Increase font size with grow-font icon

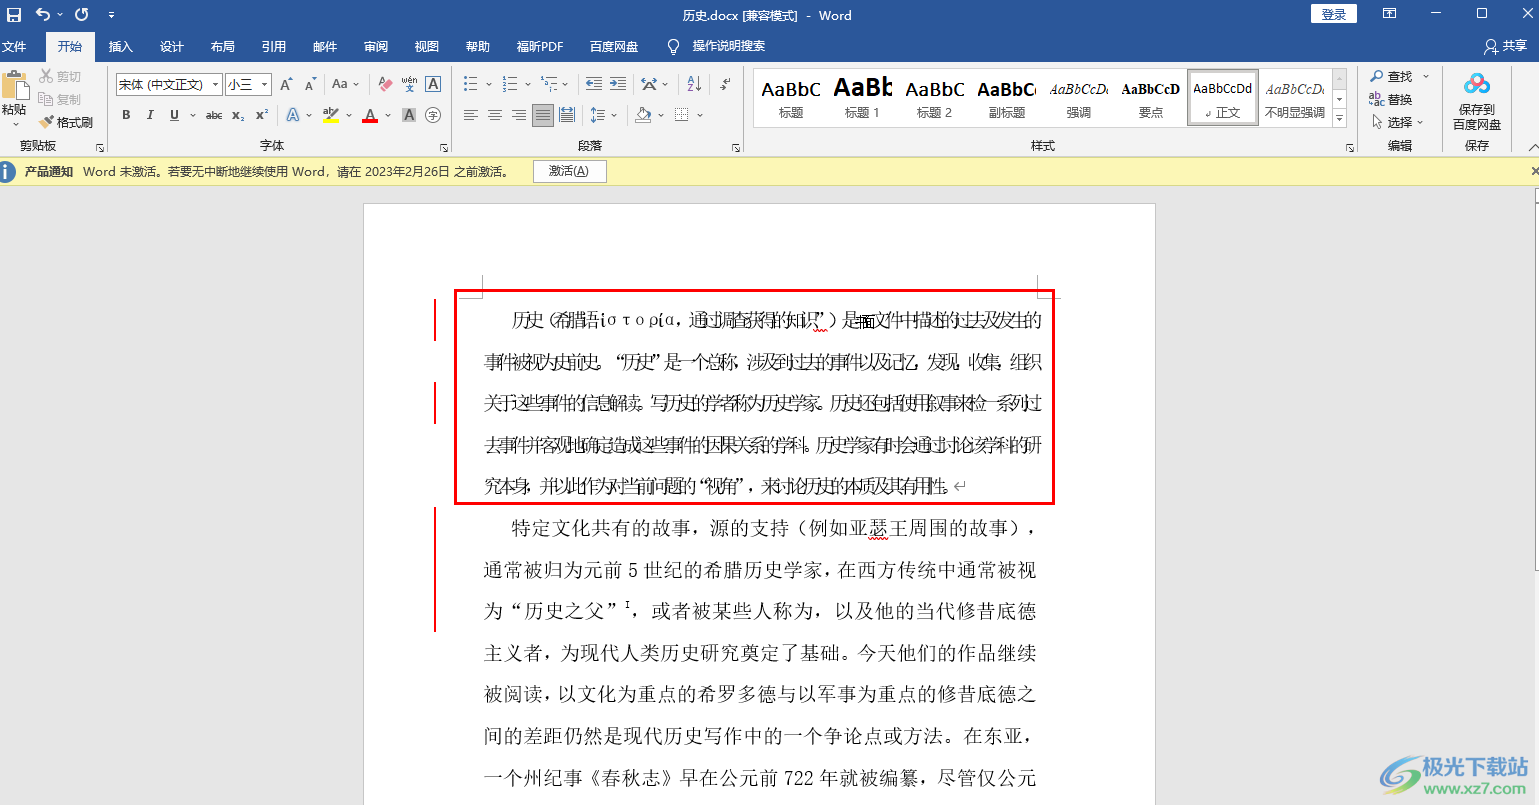click(x=287, y=85)
